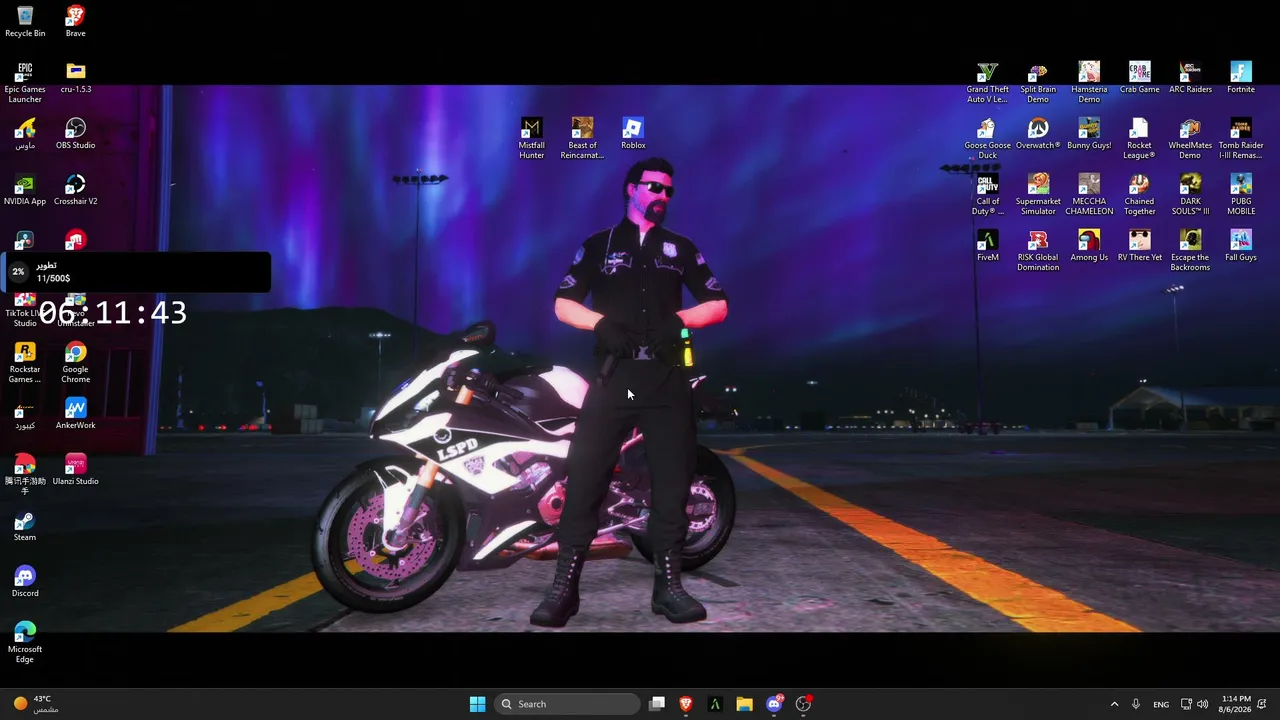Open the clock showing 1:14 PM
Viewport: 1280px width, 720px height.
click(1236, 704)
